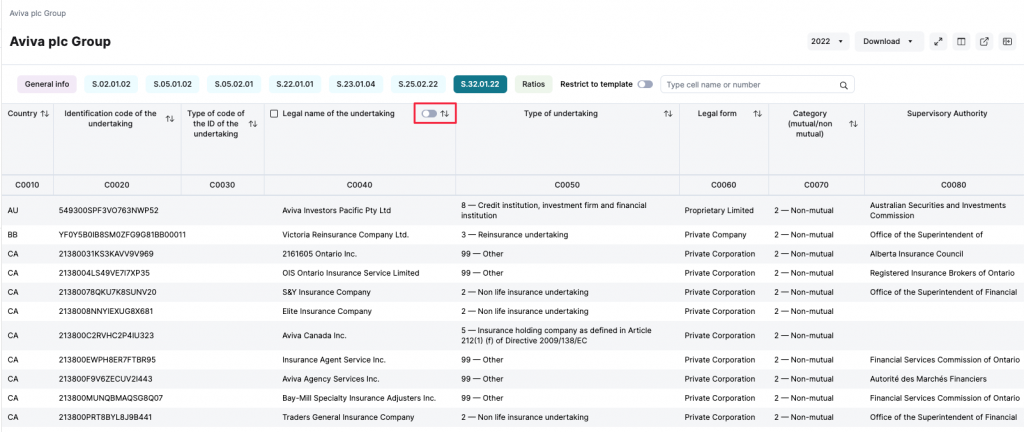Image resolution: width=1024 pixels, height=432 pixels.
Task: Sort by Identification code of the undertaking
Action: click(x=169, y=119)
